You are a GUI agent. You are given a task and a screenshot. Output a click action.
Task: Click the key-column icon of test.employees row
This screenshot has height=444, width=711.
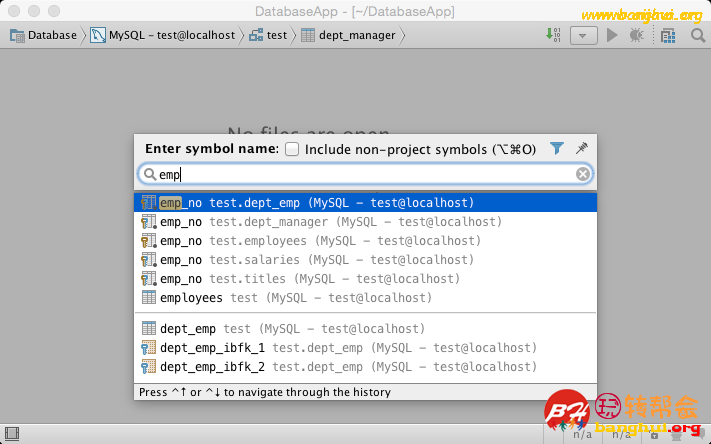click(x=149, y=241)
